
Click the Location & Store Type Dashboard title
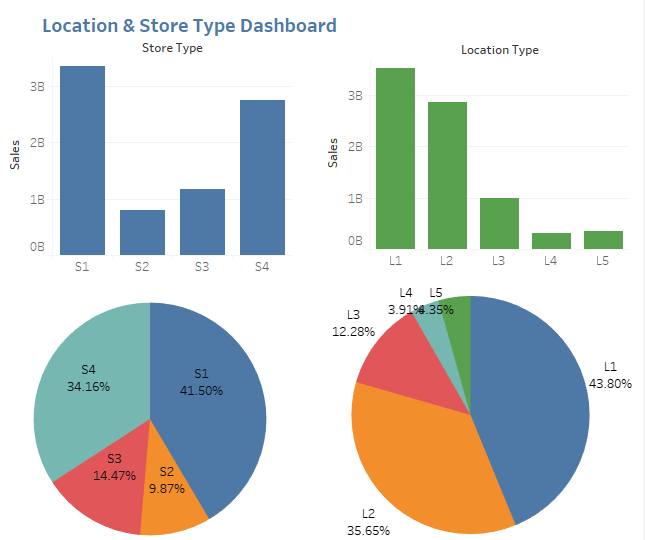(x=189, y=25)
